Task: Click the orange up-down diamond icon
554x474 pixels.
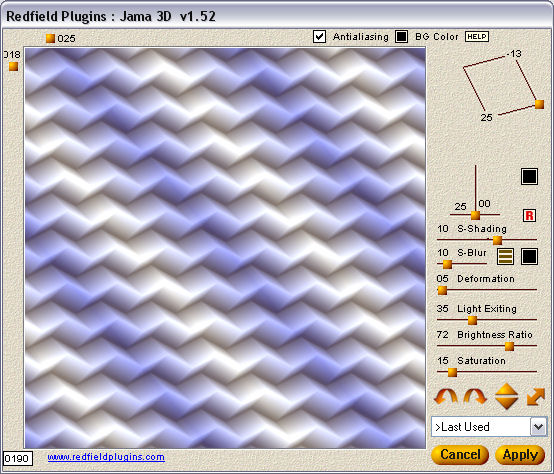Action: point(507,396)
